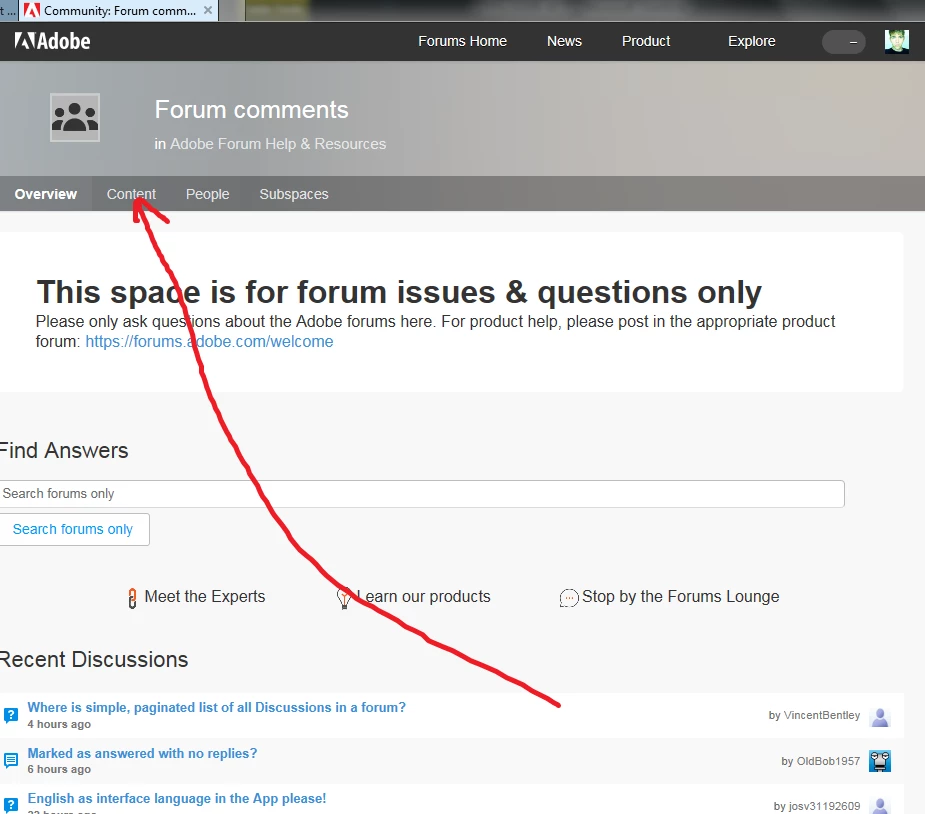Image resolution: width=925 pixels, height=814 pixels.
Task: Click the Adobe logo in header
Action: 53,41
